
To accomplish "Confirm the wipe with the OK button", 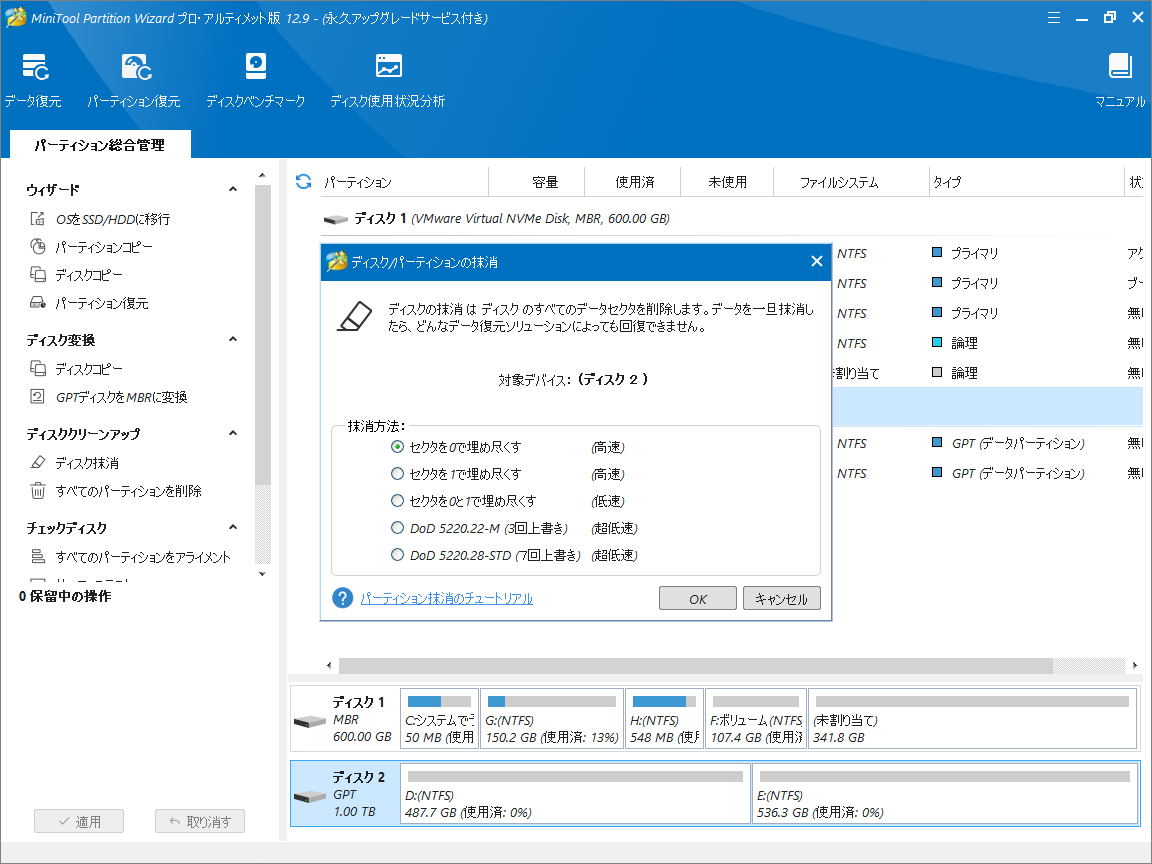I will point(698,599).
